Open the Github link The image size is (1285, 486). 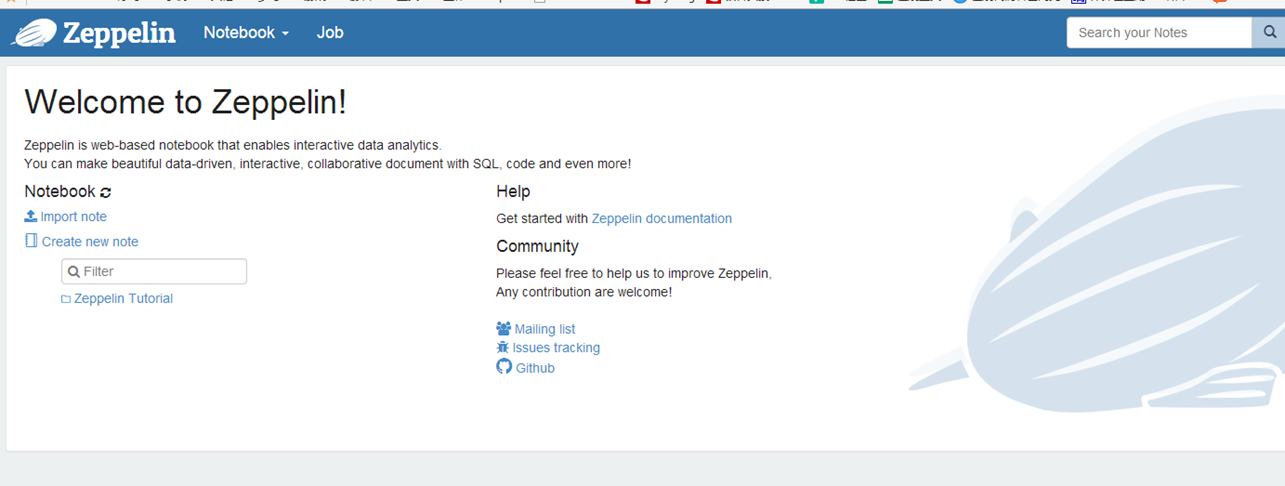525,367
